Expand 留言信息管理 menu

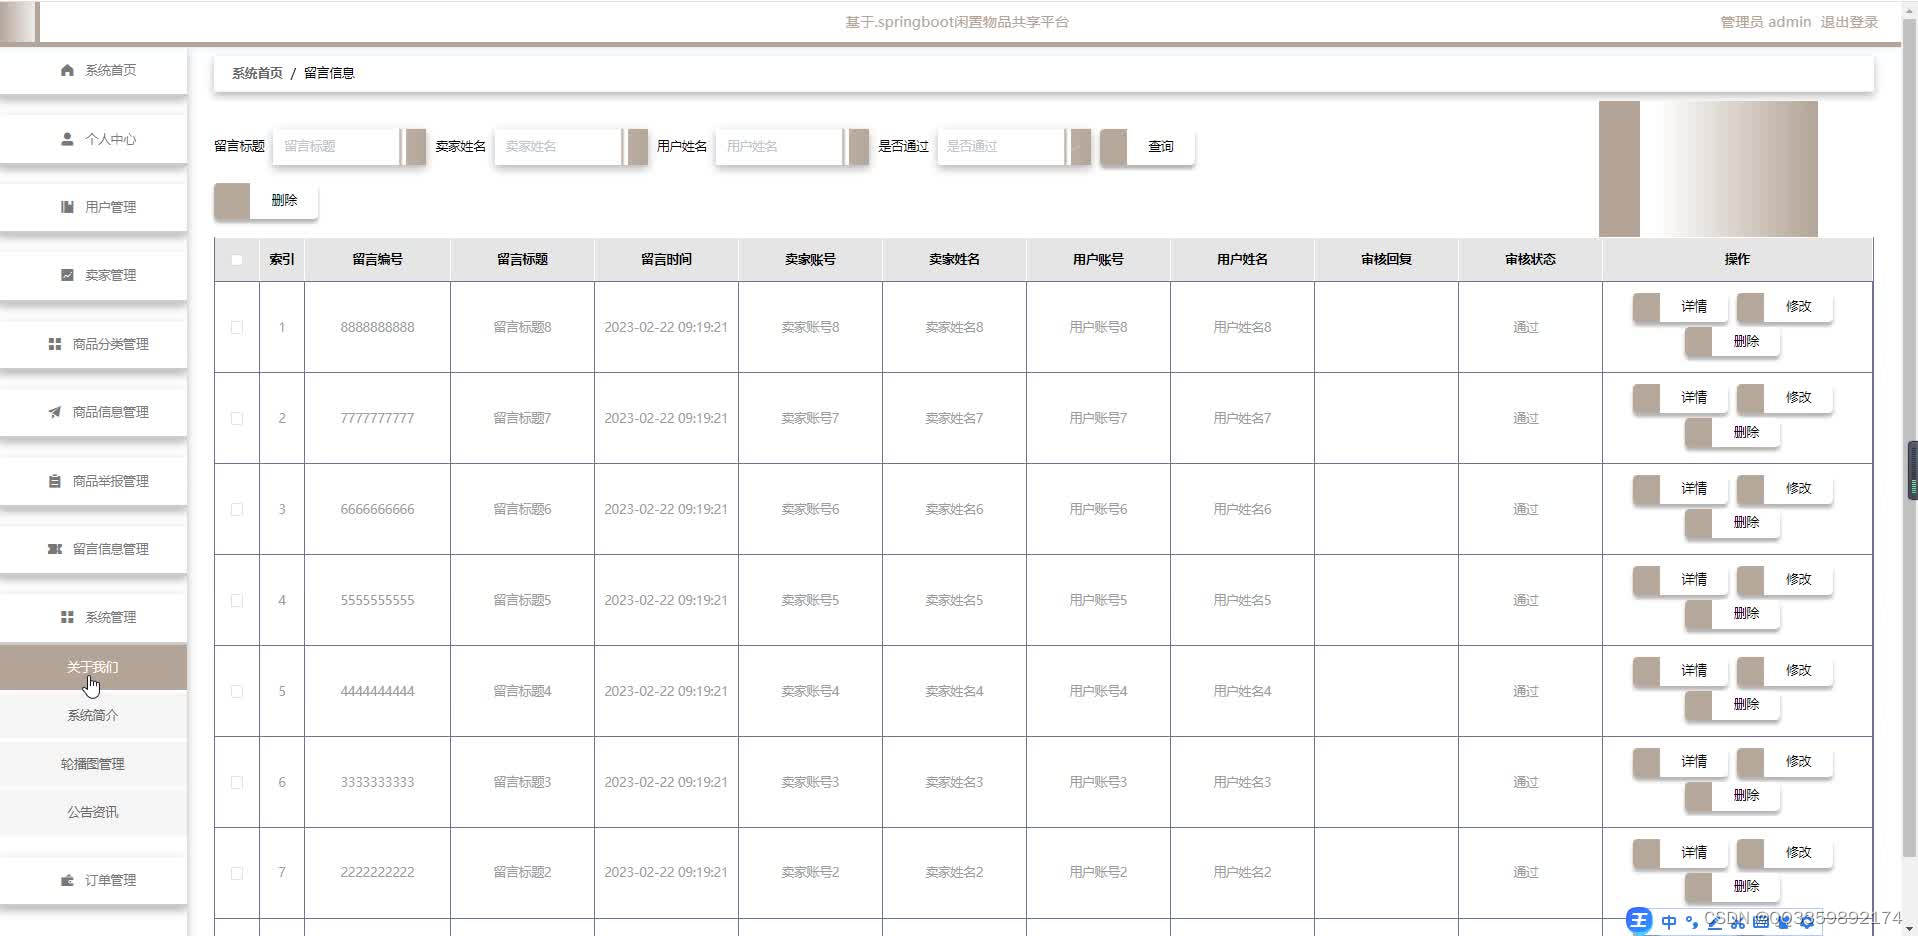(x=93, y=549)
